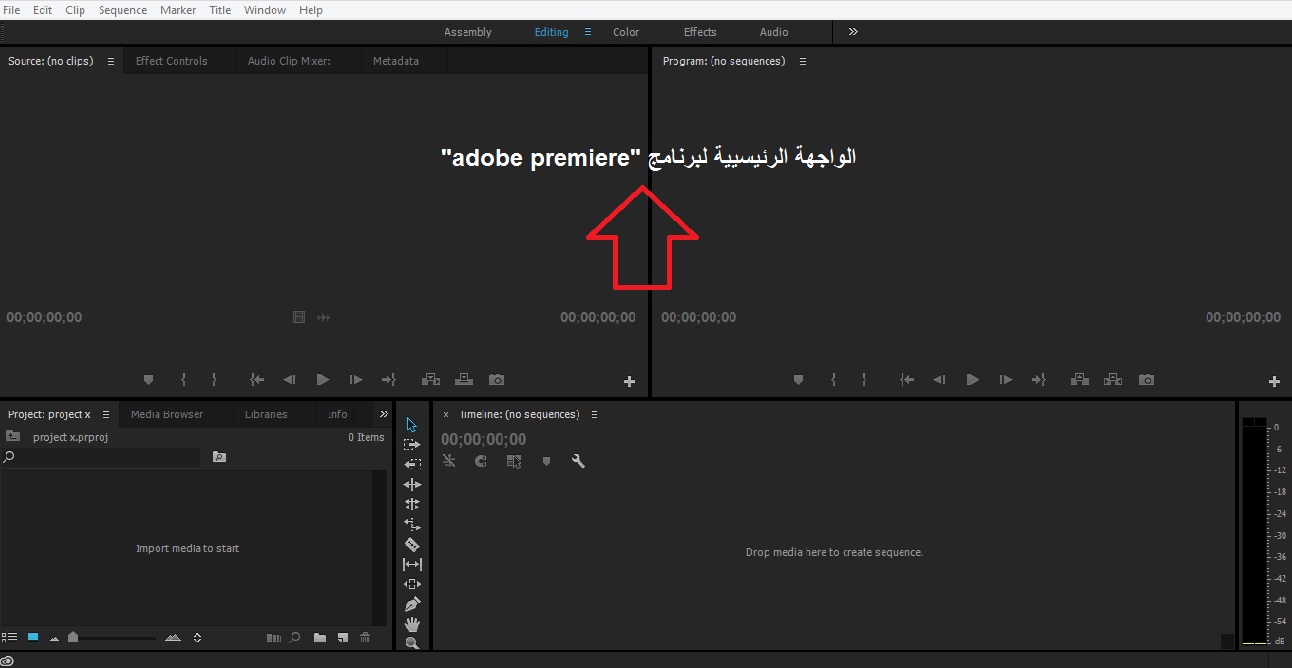The image size is (1292, 668).
Task: Mark Out point in Source monitor
Action: pos(214,380)
